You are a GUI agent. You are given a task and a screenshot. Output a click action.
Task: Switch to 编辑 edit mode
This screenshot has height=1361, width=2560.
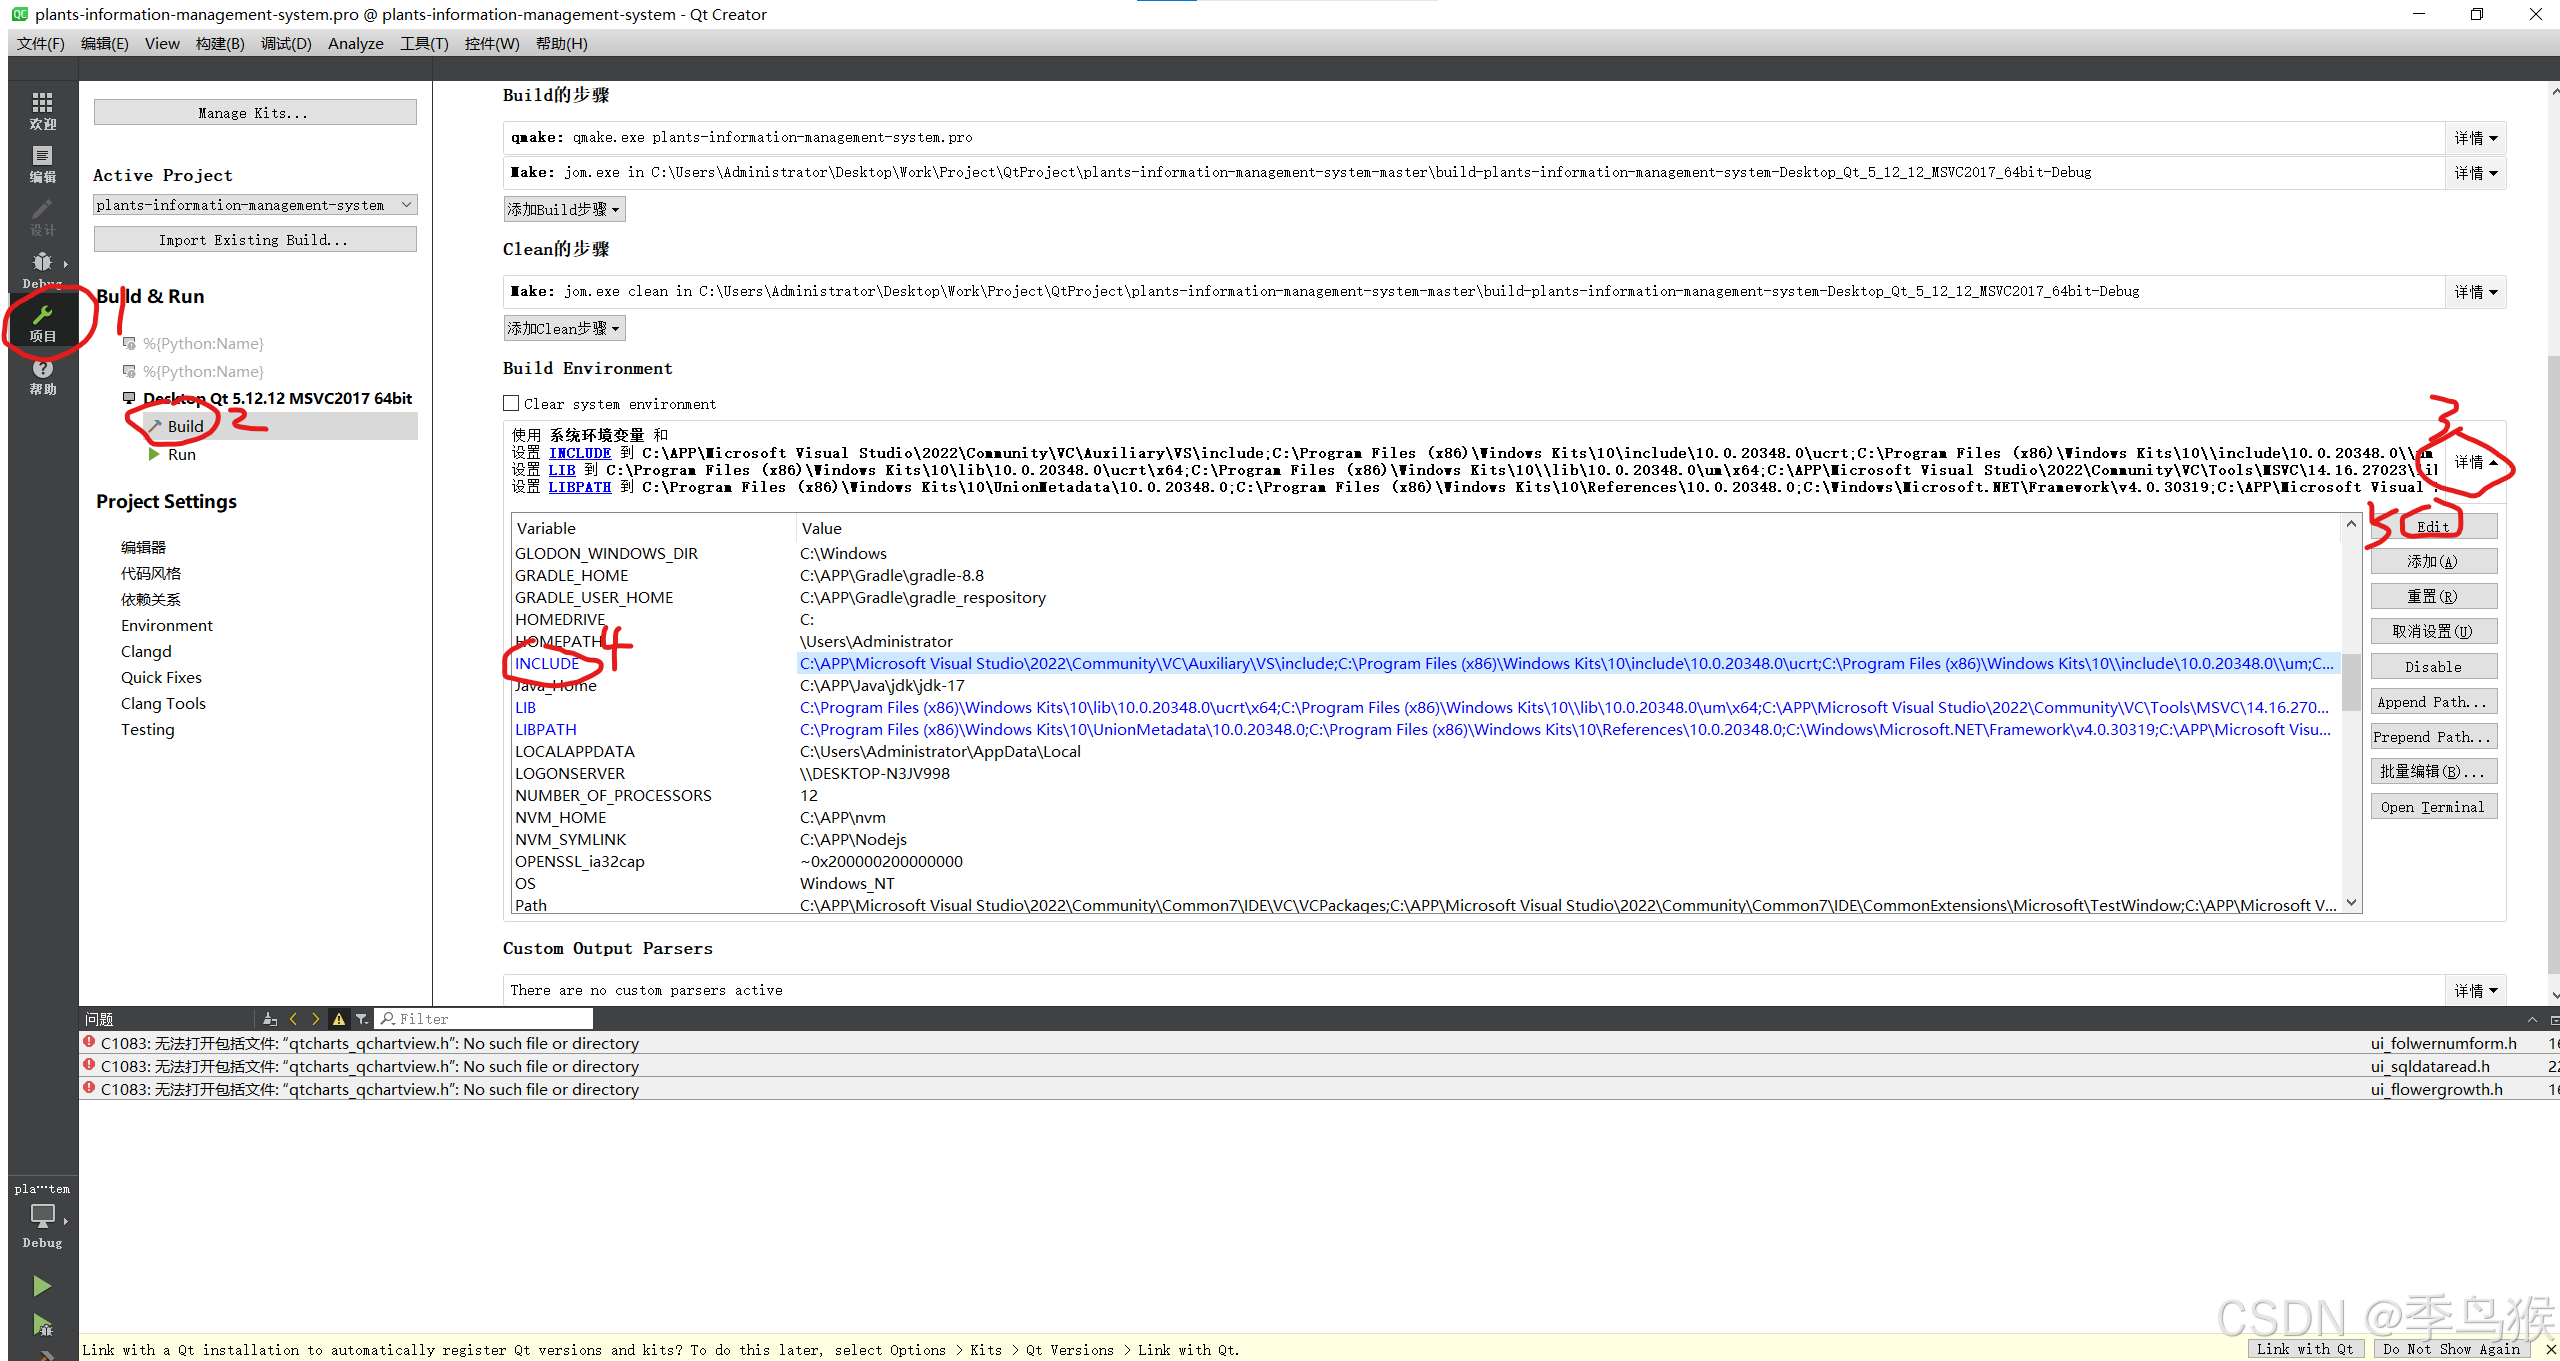(x=42, y=164)
